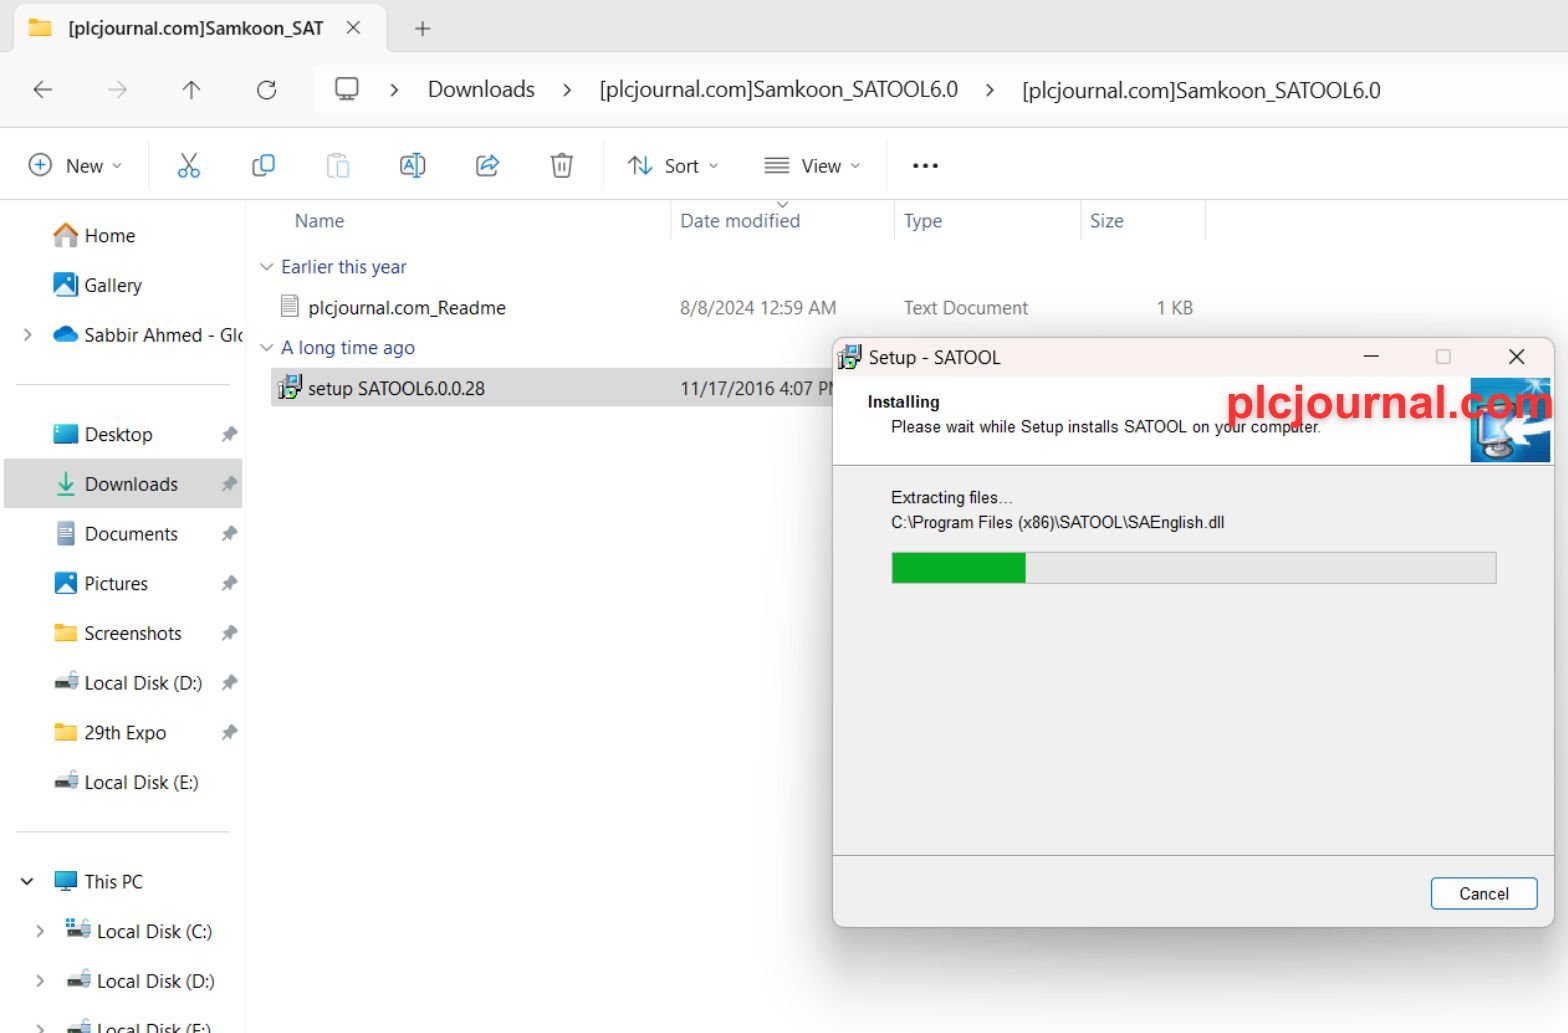Select the setup SATOOL6.0.0.28 file row
Screen dimensions: 1568x1033
[x=552, y=388]
